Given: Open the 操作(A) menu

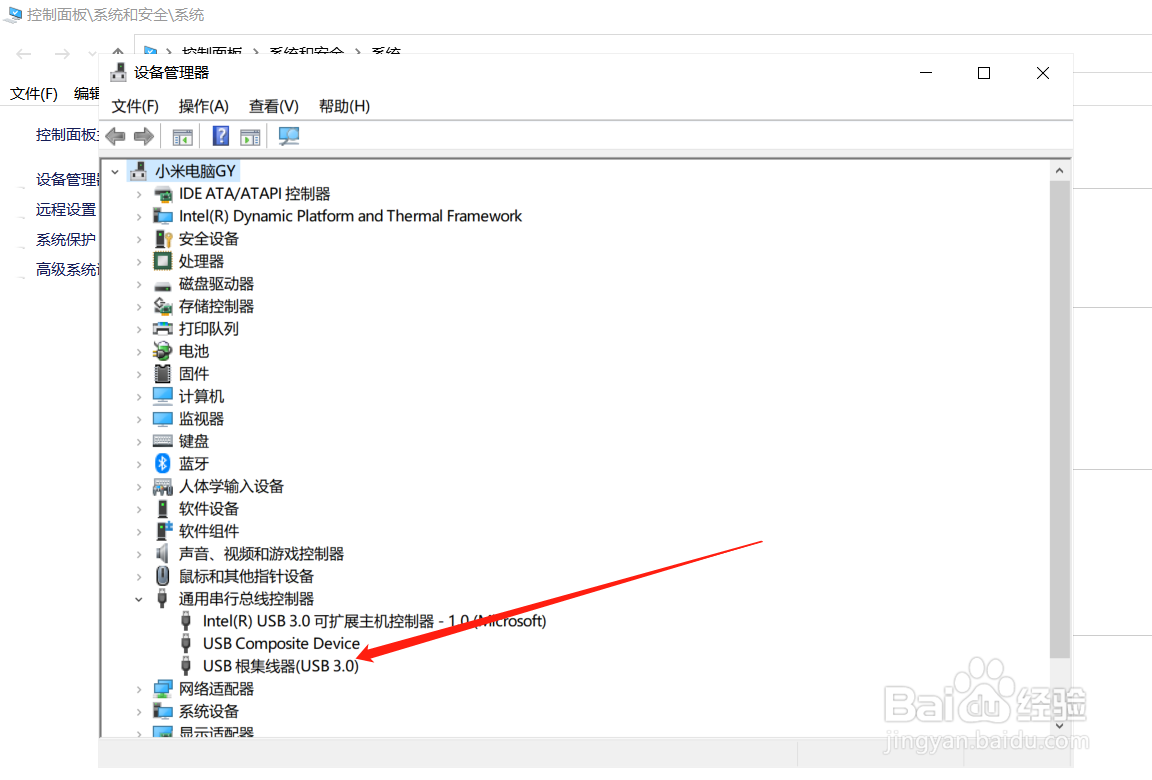Looking at the screenshot, I should point(203,106).
